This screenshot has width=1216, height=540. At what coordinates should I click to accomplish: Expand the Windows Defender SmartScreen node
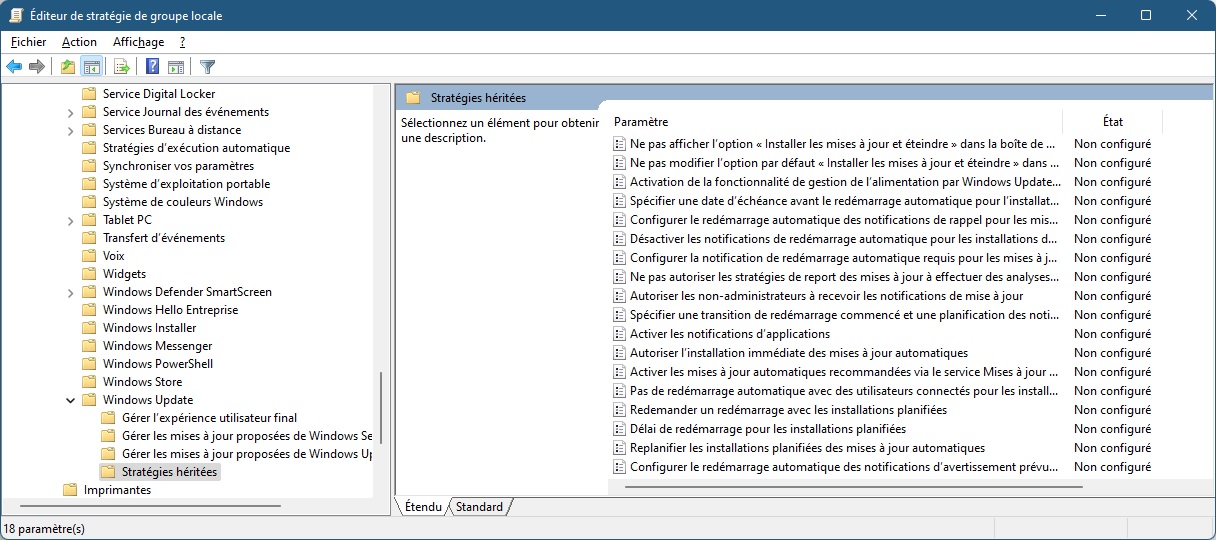[x=70, y=292]
